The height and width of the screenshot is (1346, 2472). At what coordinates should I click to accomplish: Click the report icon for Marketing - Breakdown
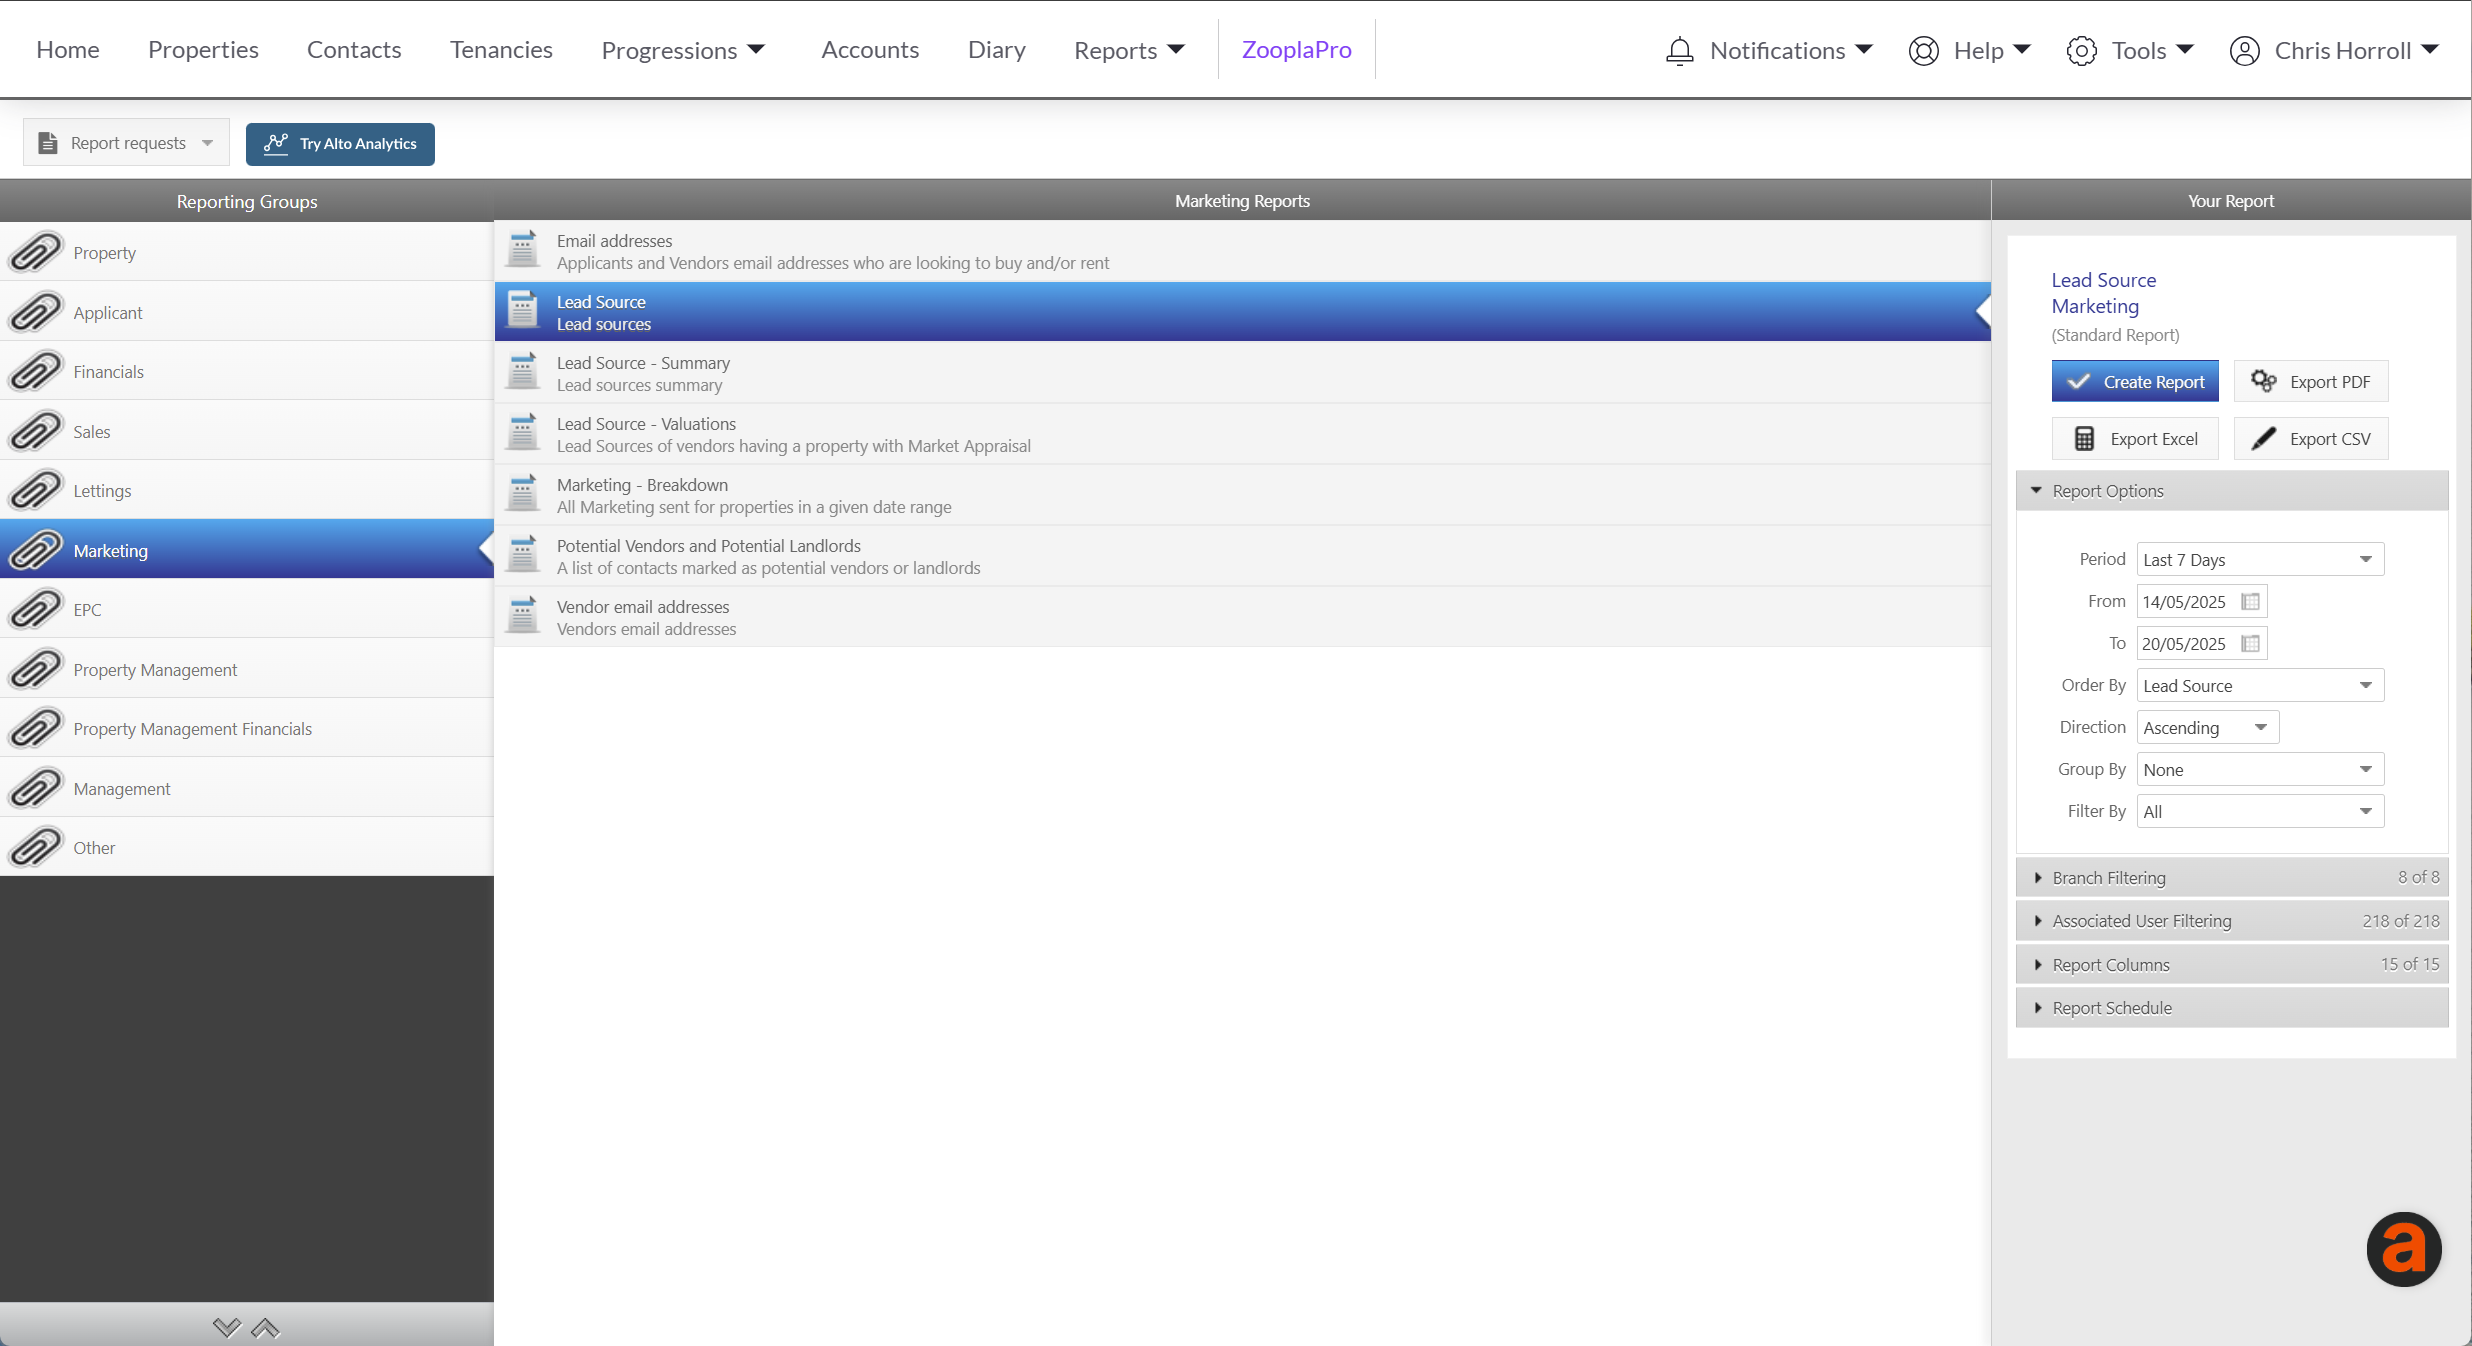522,494
